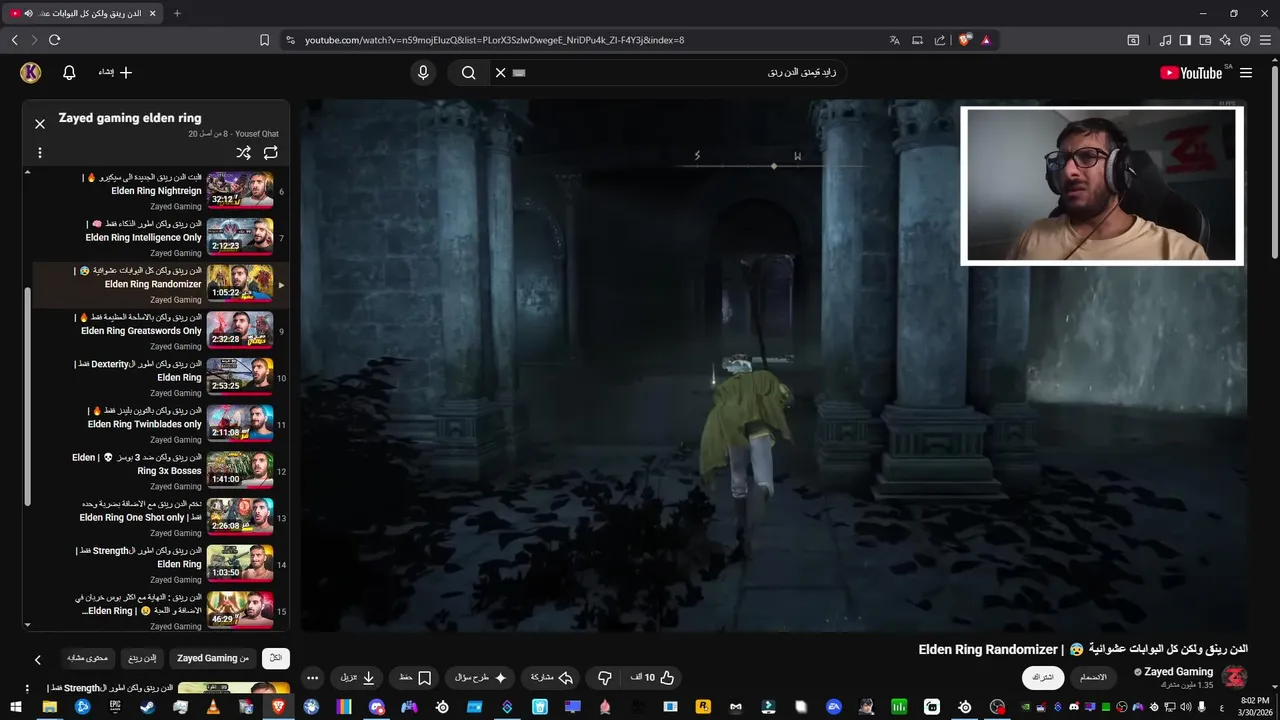Select the All (الكل) filter chip
Image resolution: width=1280 pixels, height=720 pixels.
[276, 658]
